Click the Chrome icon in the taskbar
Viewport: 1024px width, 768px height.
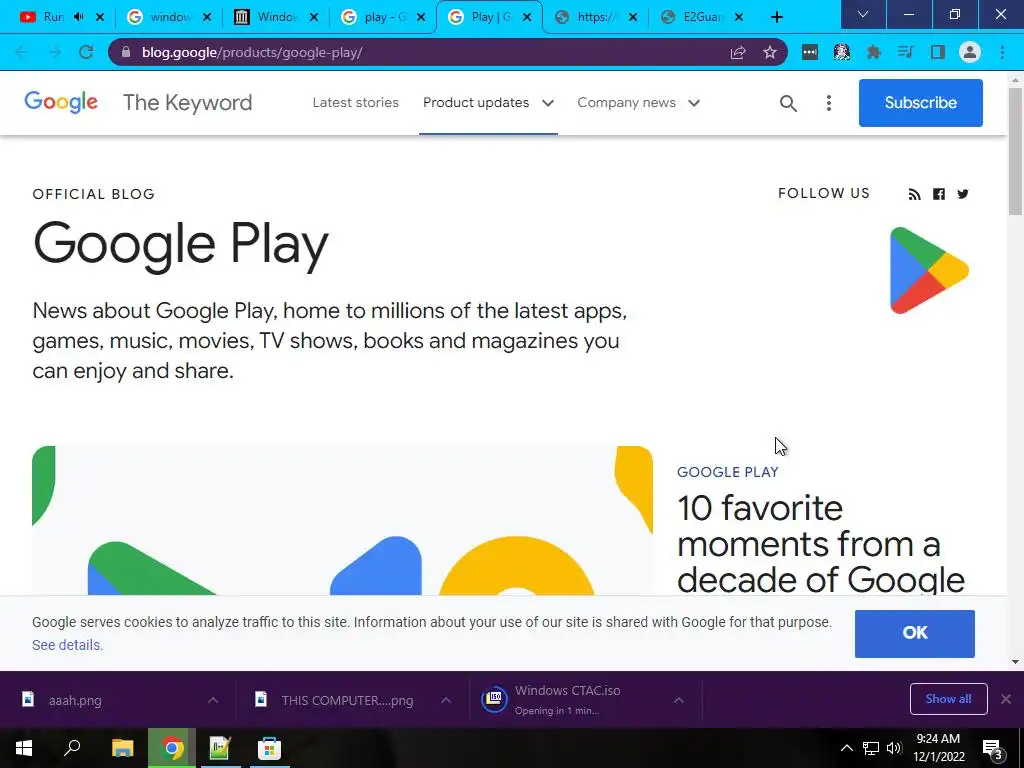click(x=172, y=748)
